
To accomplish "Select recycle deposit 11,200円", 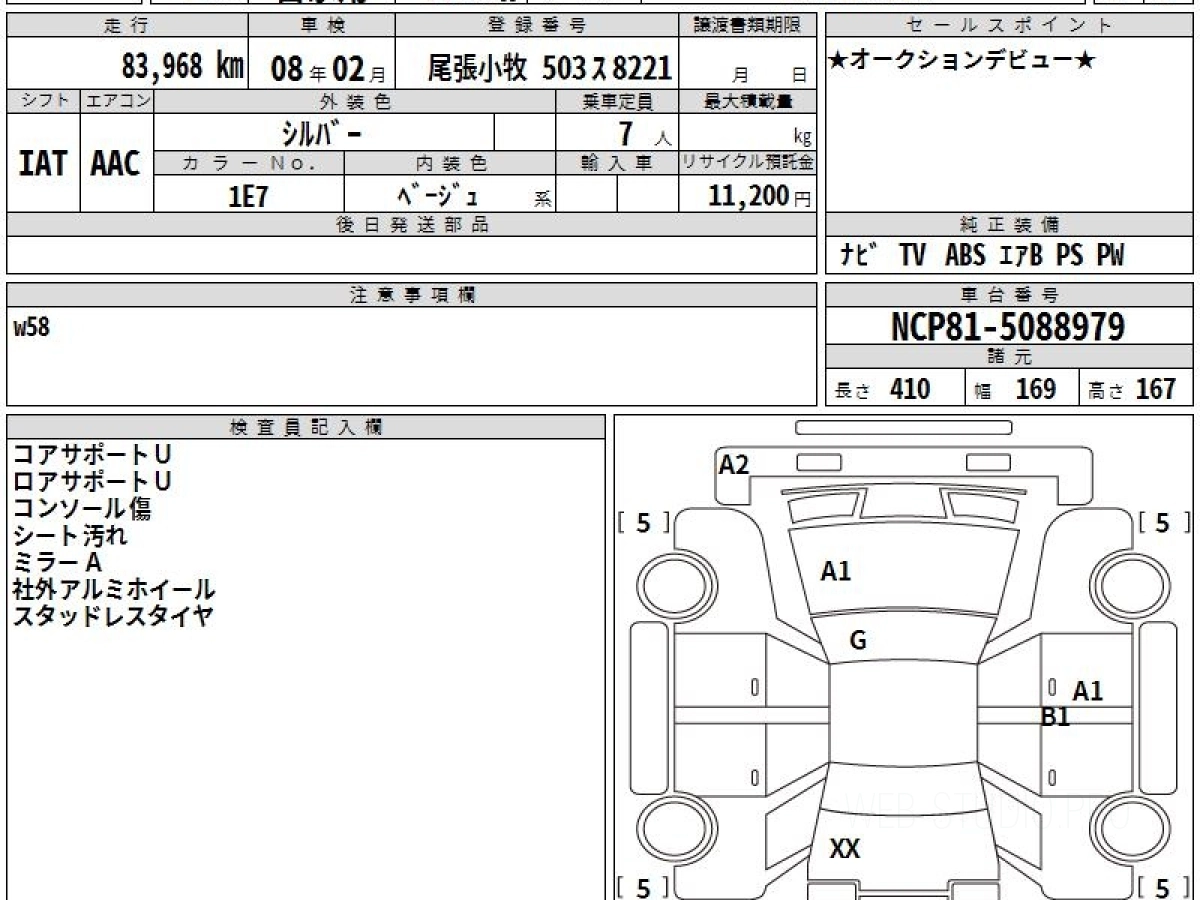I will tap(760, 196).
